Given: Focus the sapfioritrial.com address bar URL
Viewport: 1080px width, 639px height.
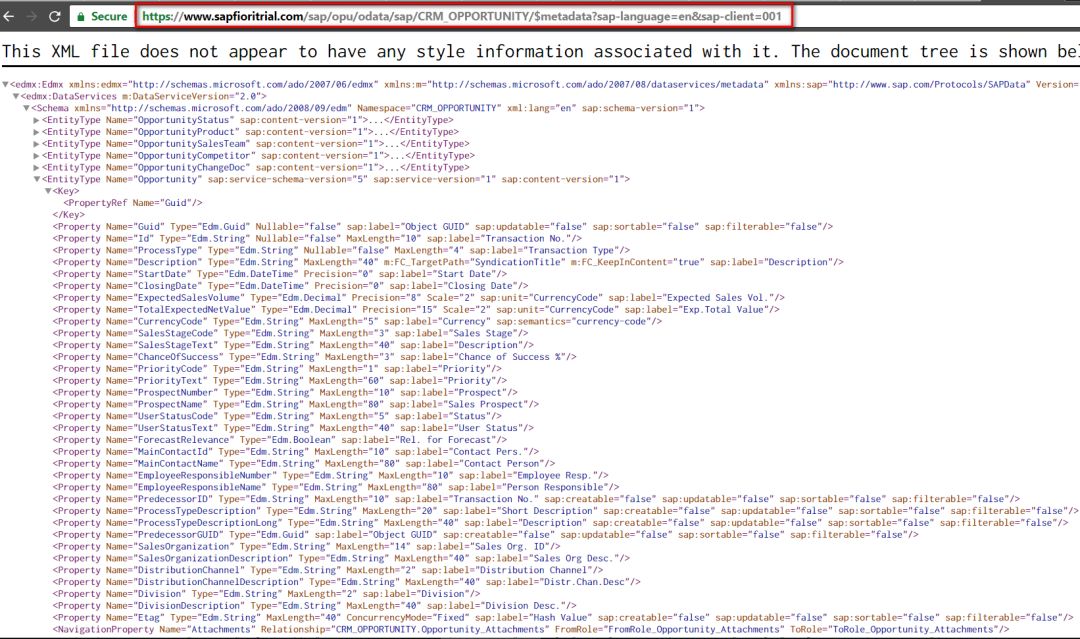Looking at the screenshot, I should pyautogui.click(x=462, y=16).
